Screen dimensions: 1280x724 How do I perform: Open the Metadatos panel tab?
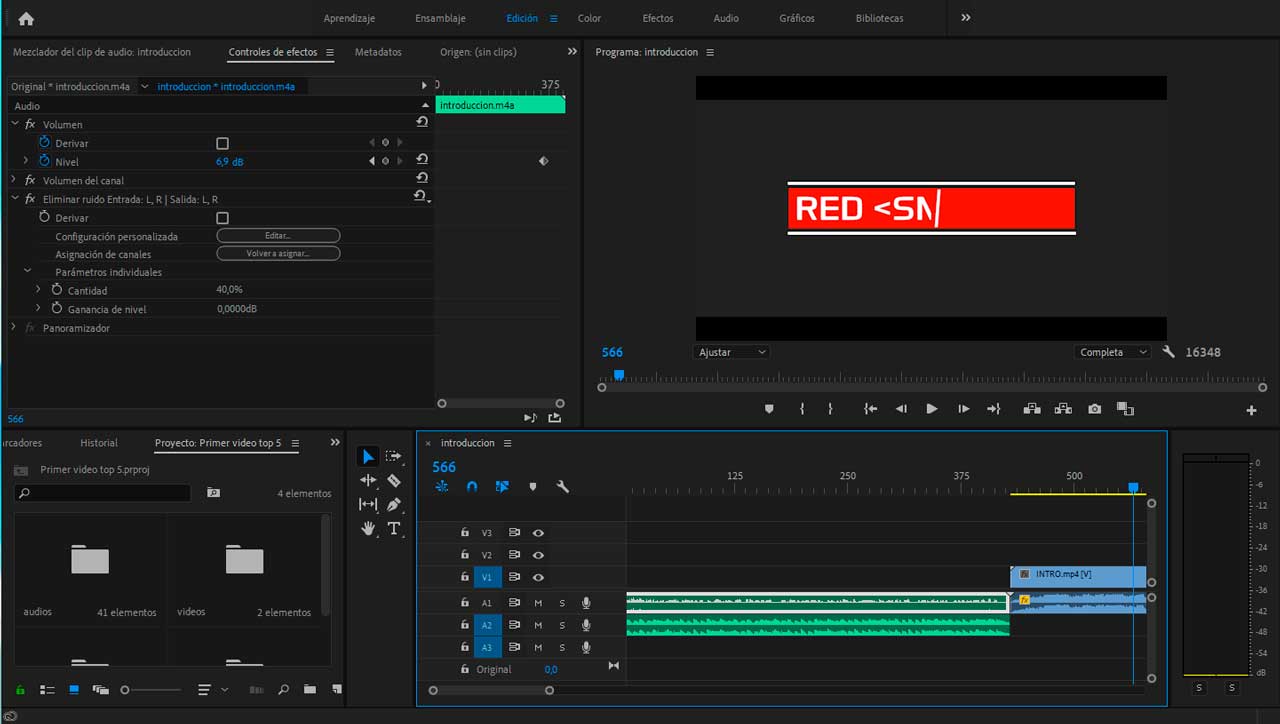[378, 52]
